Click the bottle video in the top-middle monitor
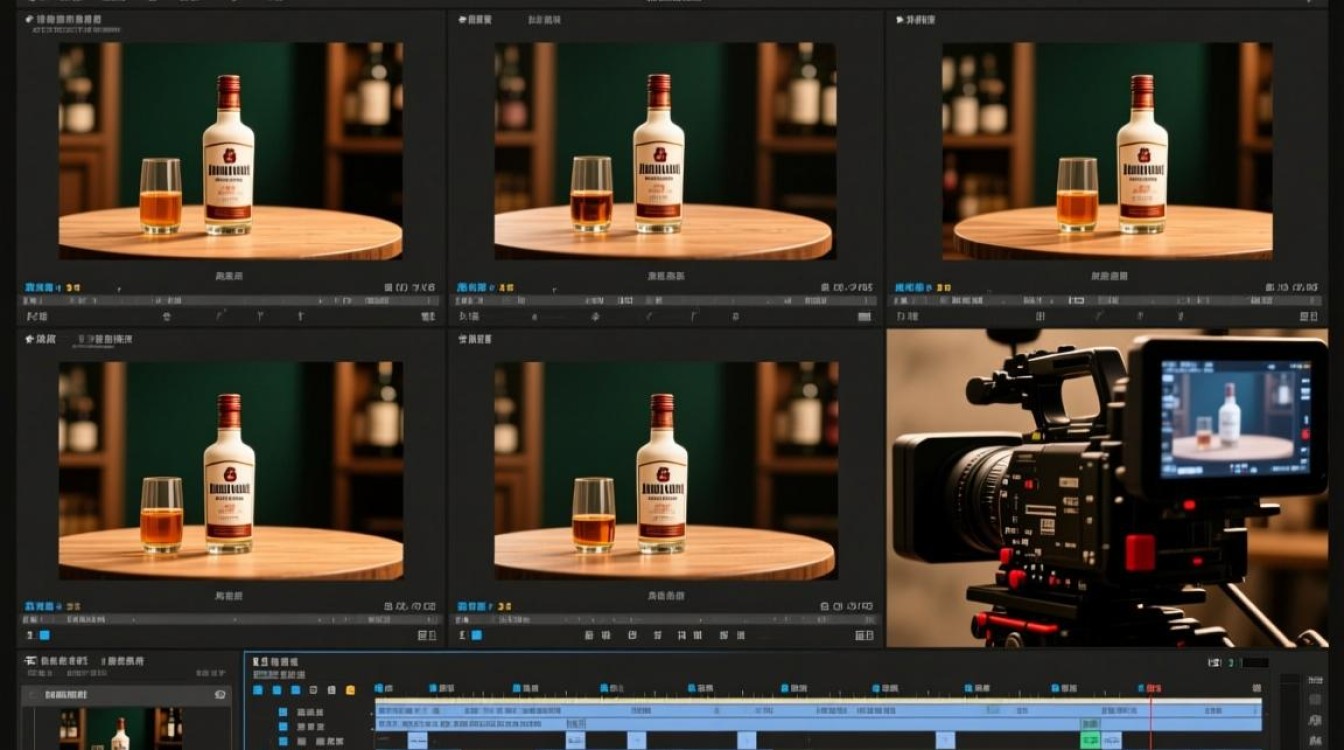 coord(665,151)
